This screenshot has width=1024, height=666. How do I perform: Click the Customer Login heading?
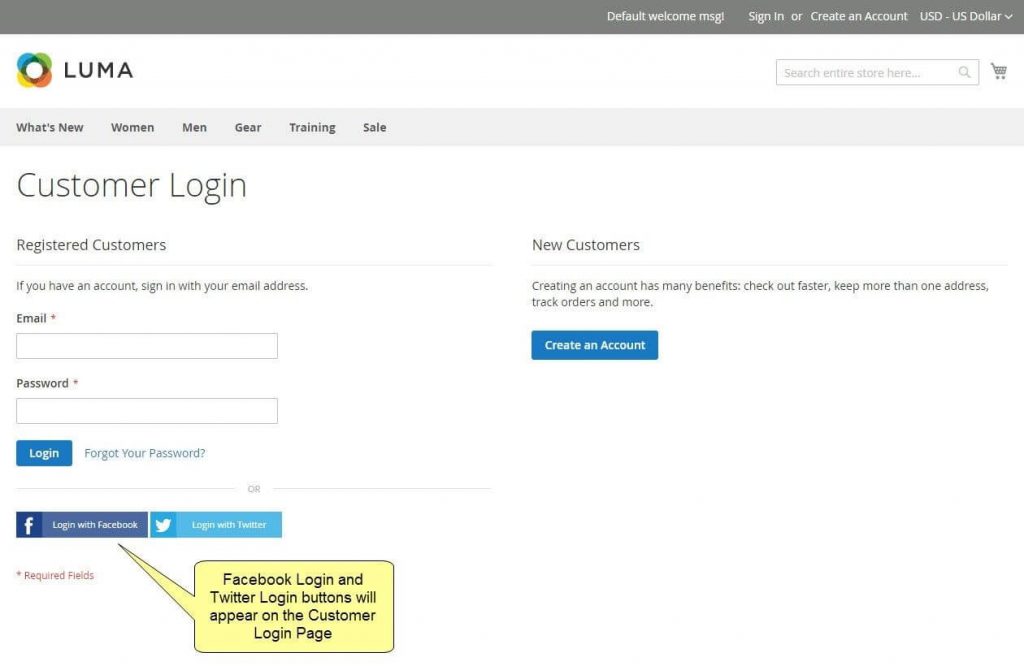[x=132, y=185]
